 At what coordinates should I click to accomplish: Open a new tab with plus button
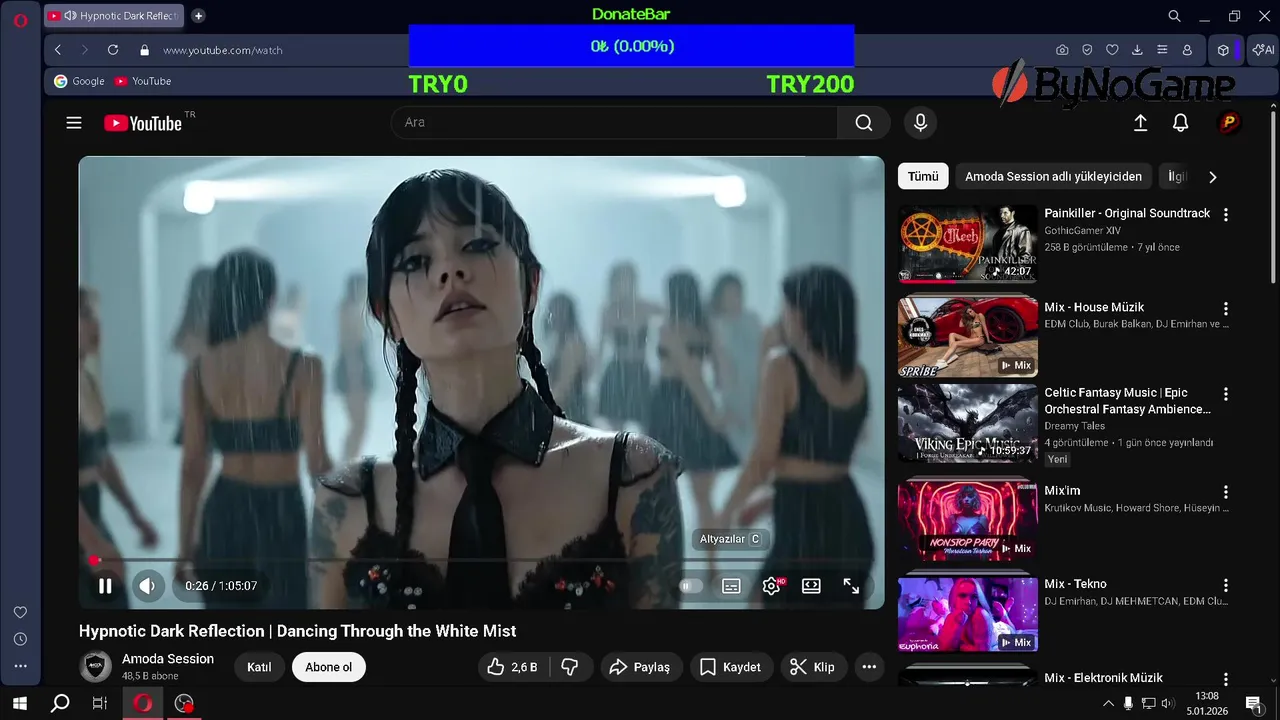coord(198,16)
